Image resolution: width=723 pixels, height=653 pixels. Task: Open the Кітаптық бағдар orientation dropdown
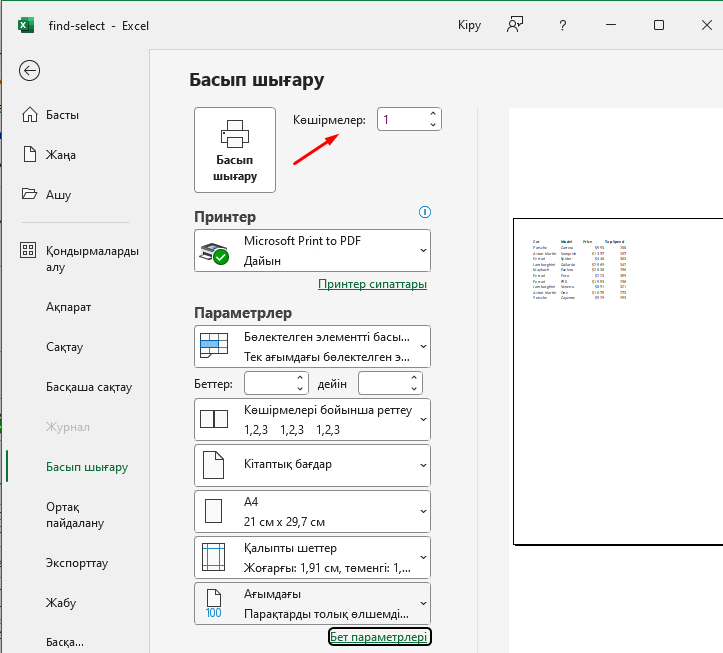313,465
